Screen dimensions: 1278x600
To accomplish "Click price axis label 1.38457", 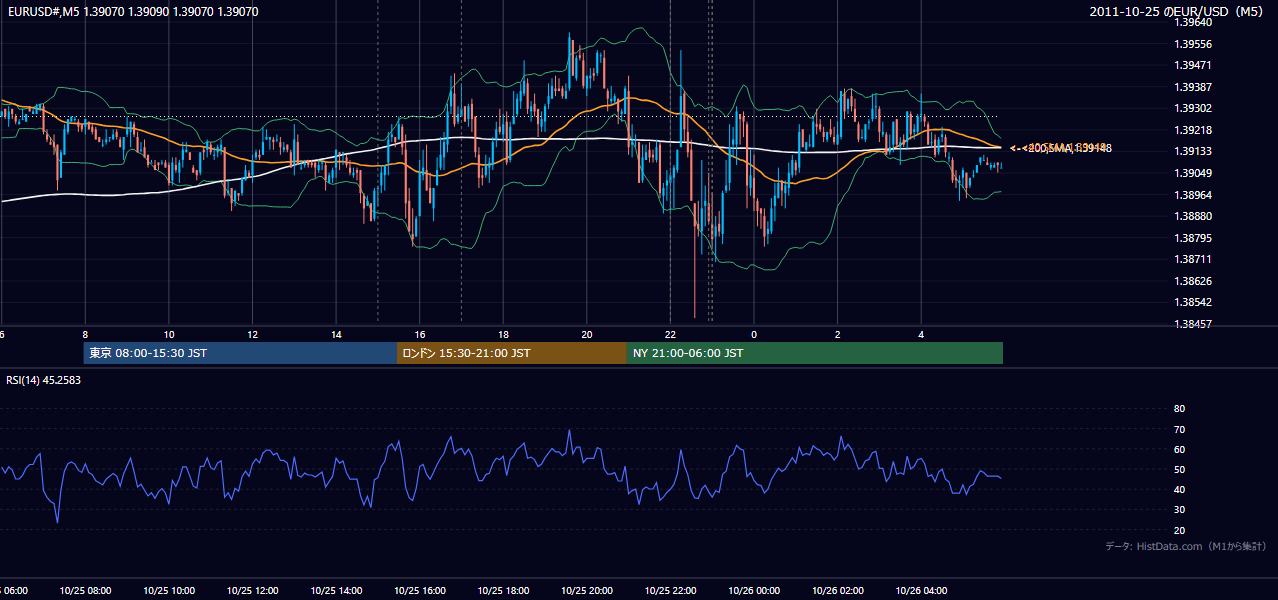I will (x=1192, y=324).
